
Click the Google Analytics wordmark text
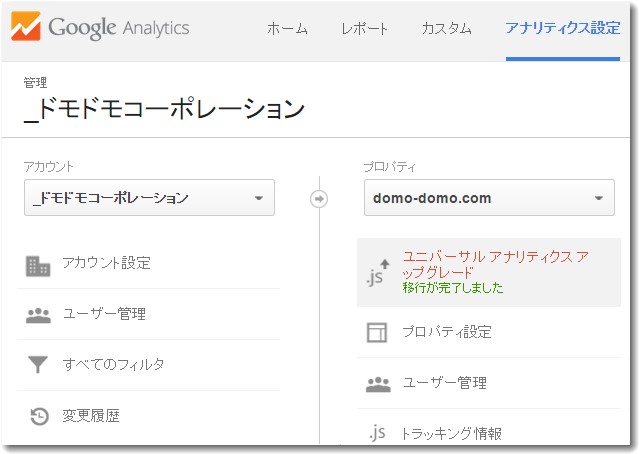coord(119,28)
